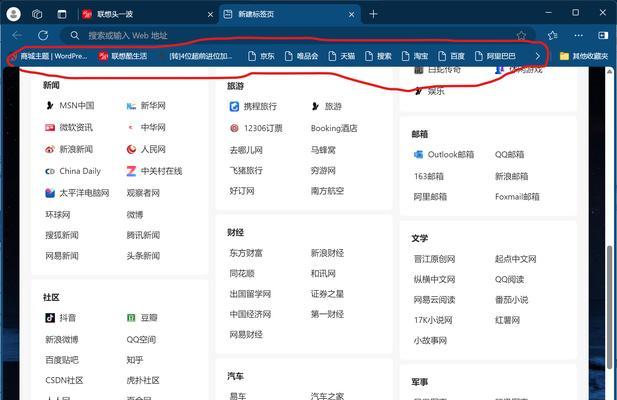617x400 pixels.
Task: Open 新浪新闻 link
Action: pyautogui.click(x=69, y=149)
